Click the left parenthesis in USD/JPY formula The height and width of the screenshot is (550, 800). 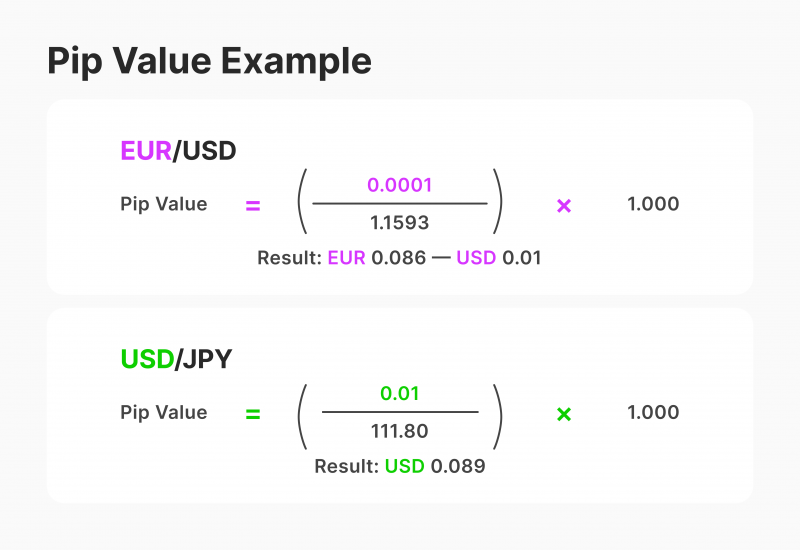click(x=303, y=413)
